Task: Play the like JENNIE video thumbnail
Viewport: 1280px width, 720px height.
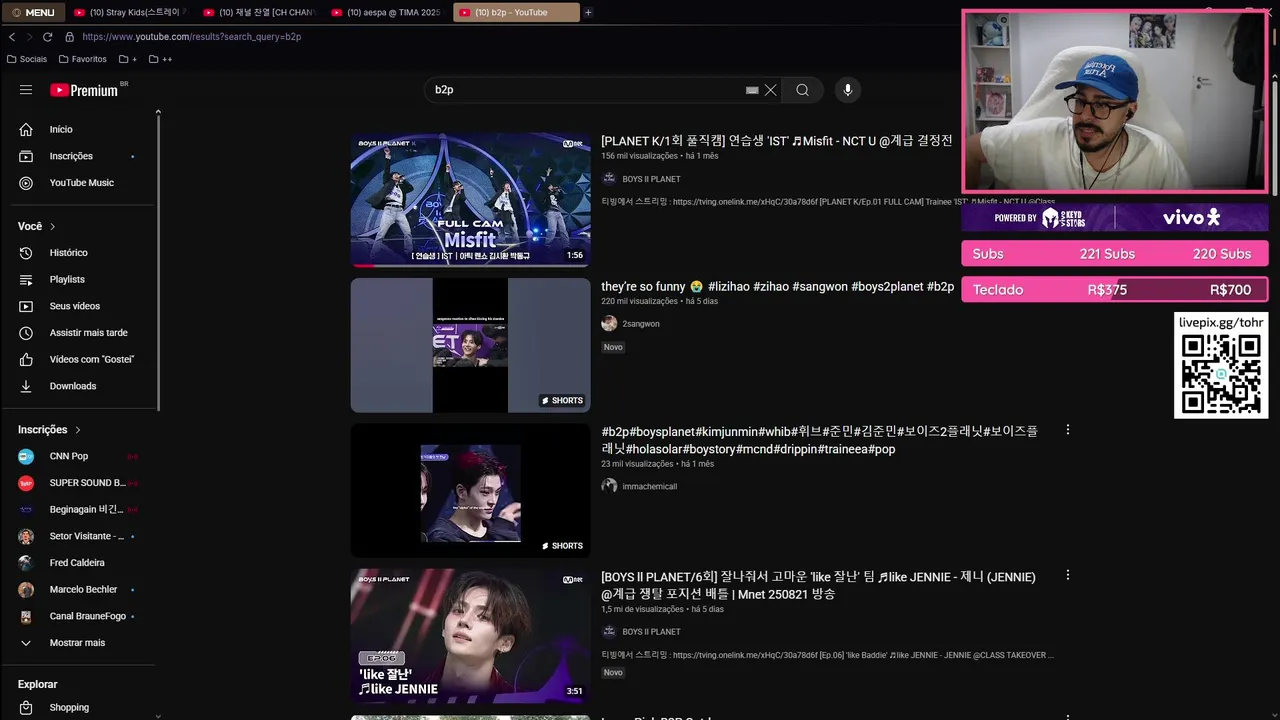Action: [470, 636]
